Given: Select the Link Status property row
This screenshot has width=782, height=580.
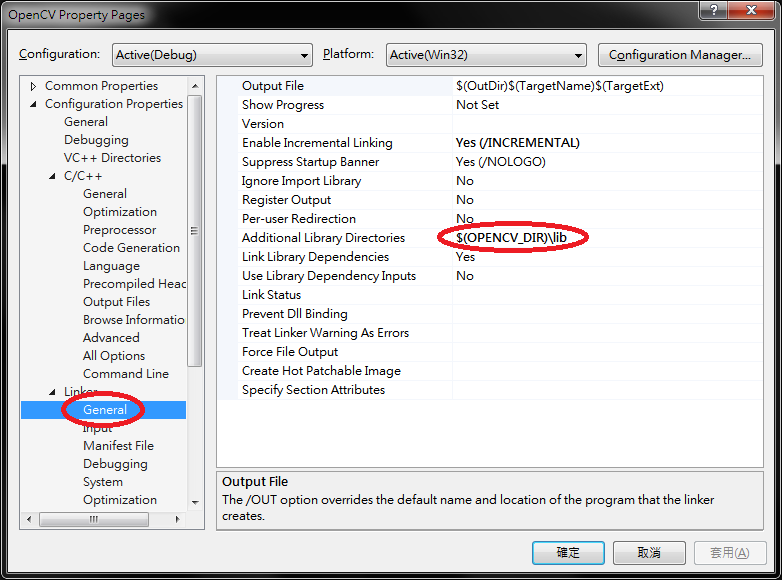Looking at the screenshot, I should click(500, 295).
